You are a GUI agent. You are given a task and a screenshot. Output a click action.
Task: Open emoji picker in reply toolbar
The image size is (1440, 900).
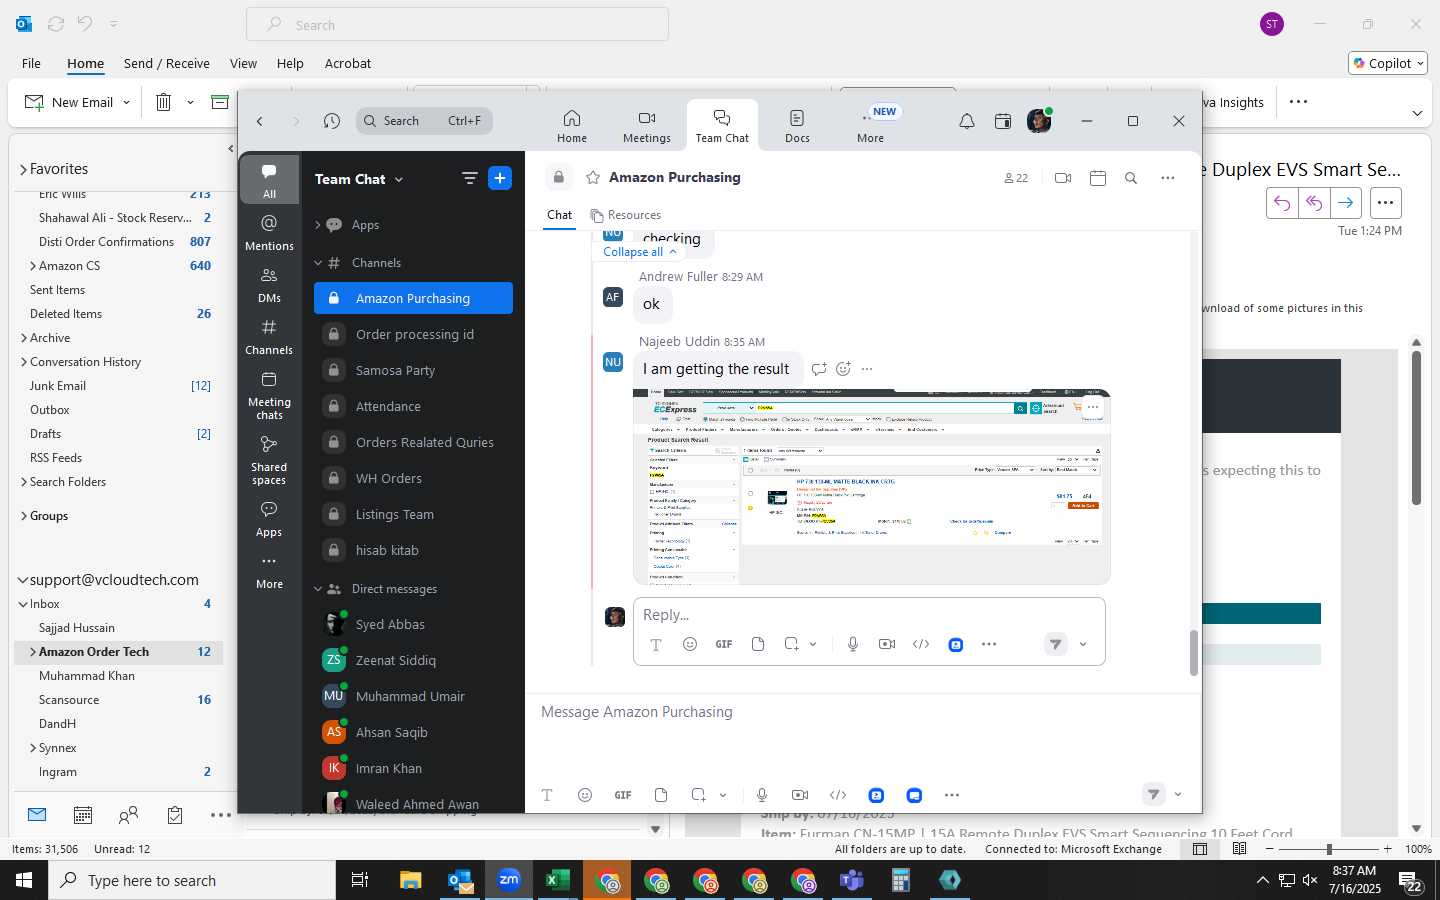pyautogui.click(x=689, y=644)
